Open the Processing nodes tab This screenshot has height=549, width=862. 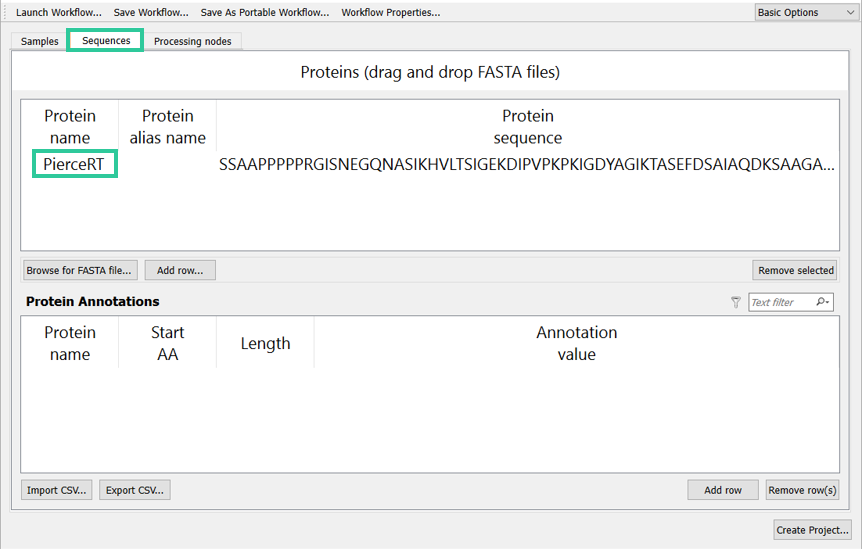(x=192, y=41)
